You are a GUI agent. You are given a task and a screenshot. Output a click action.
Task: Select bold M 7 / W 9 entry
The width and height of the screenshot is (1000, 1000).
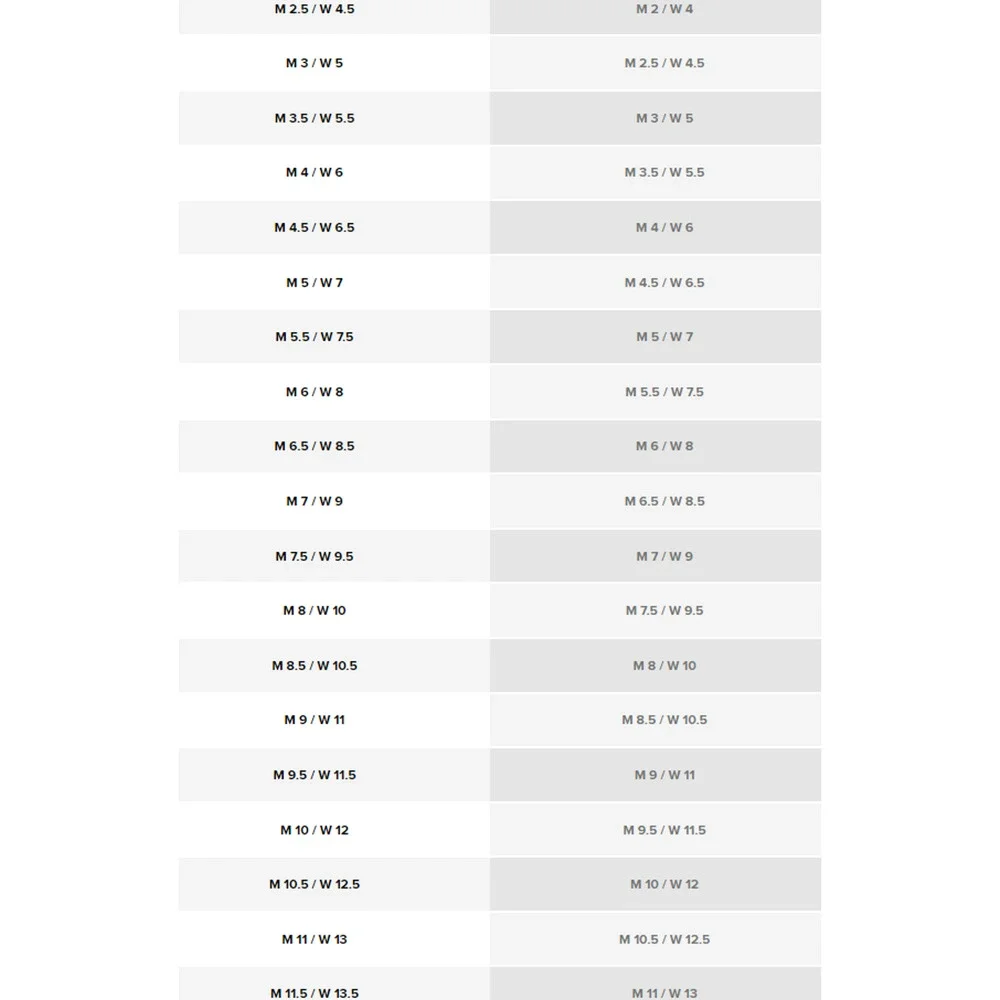[x=314, y=501]
